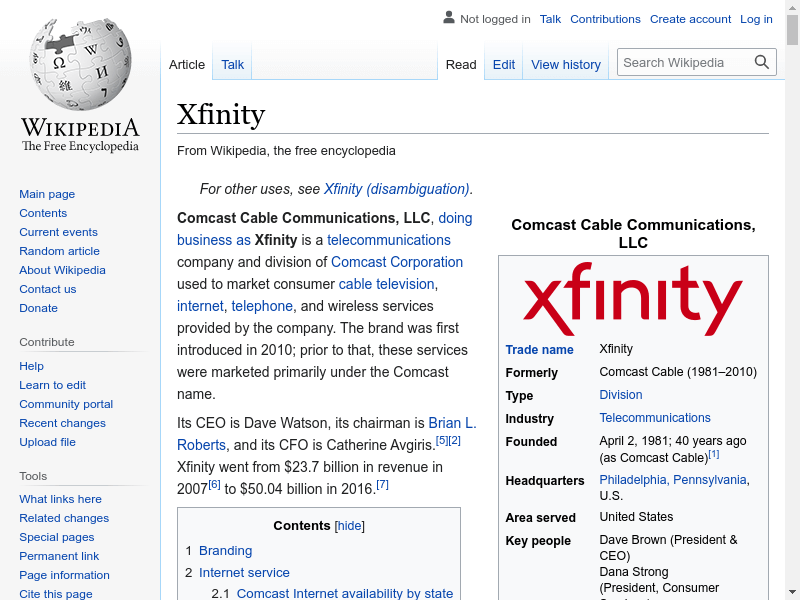Click the user icon beside Not logged in
This screenshot has width=800, height=600.
(x=448, y=18)
